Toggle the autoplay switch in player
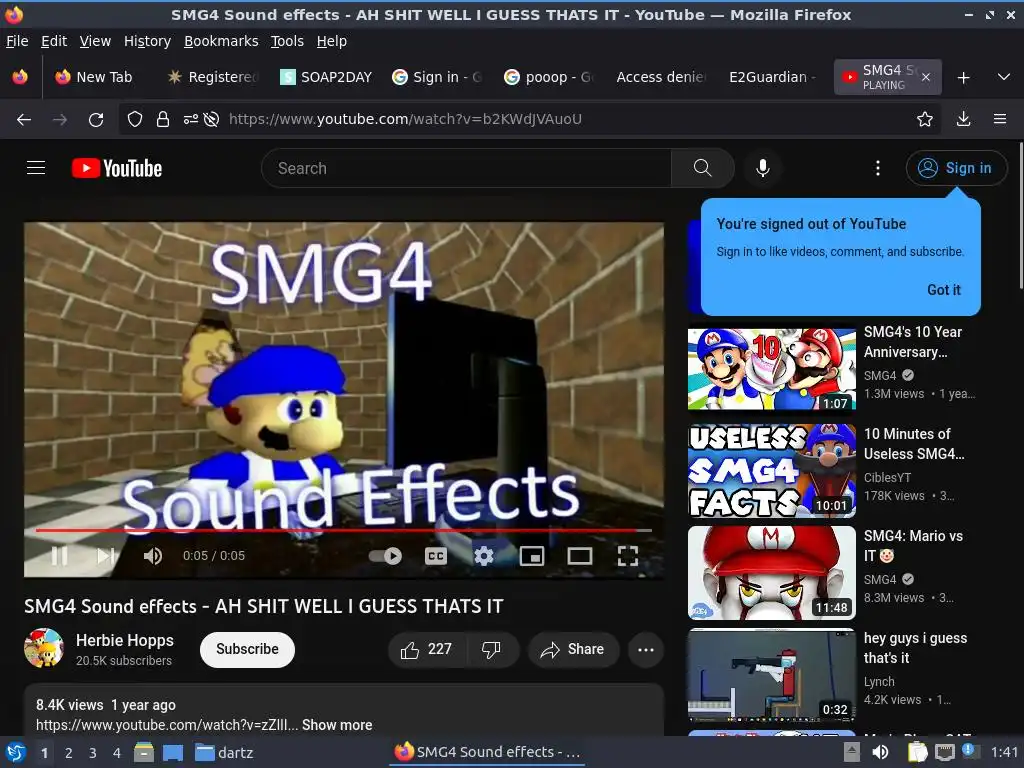Viewport: 1024px width, 768px height. tap(385, 556)
